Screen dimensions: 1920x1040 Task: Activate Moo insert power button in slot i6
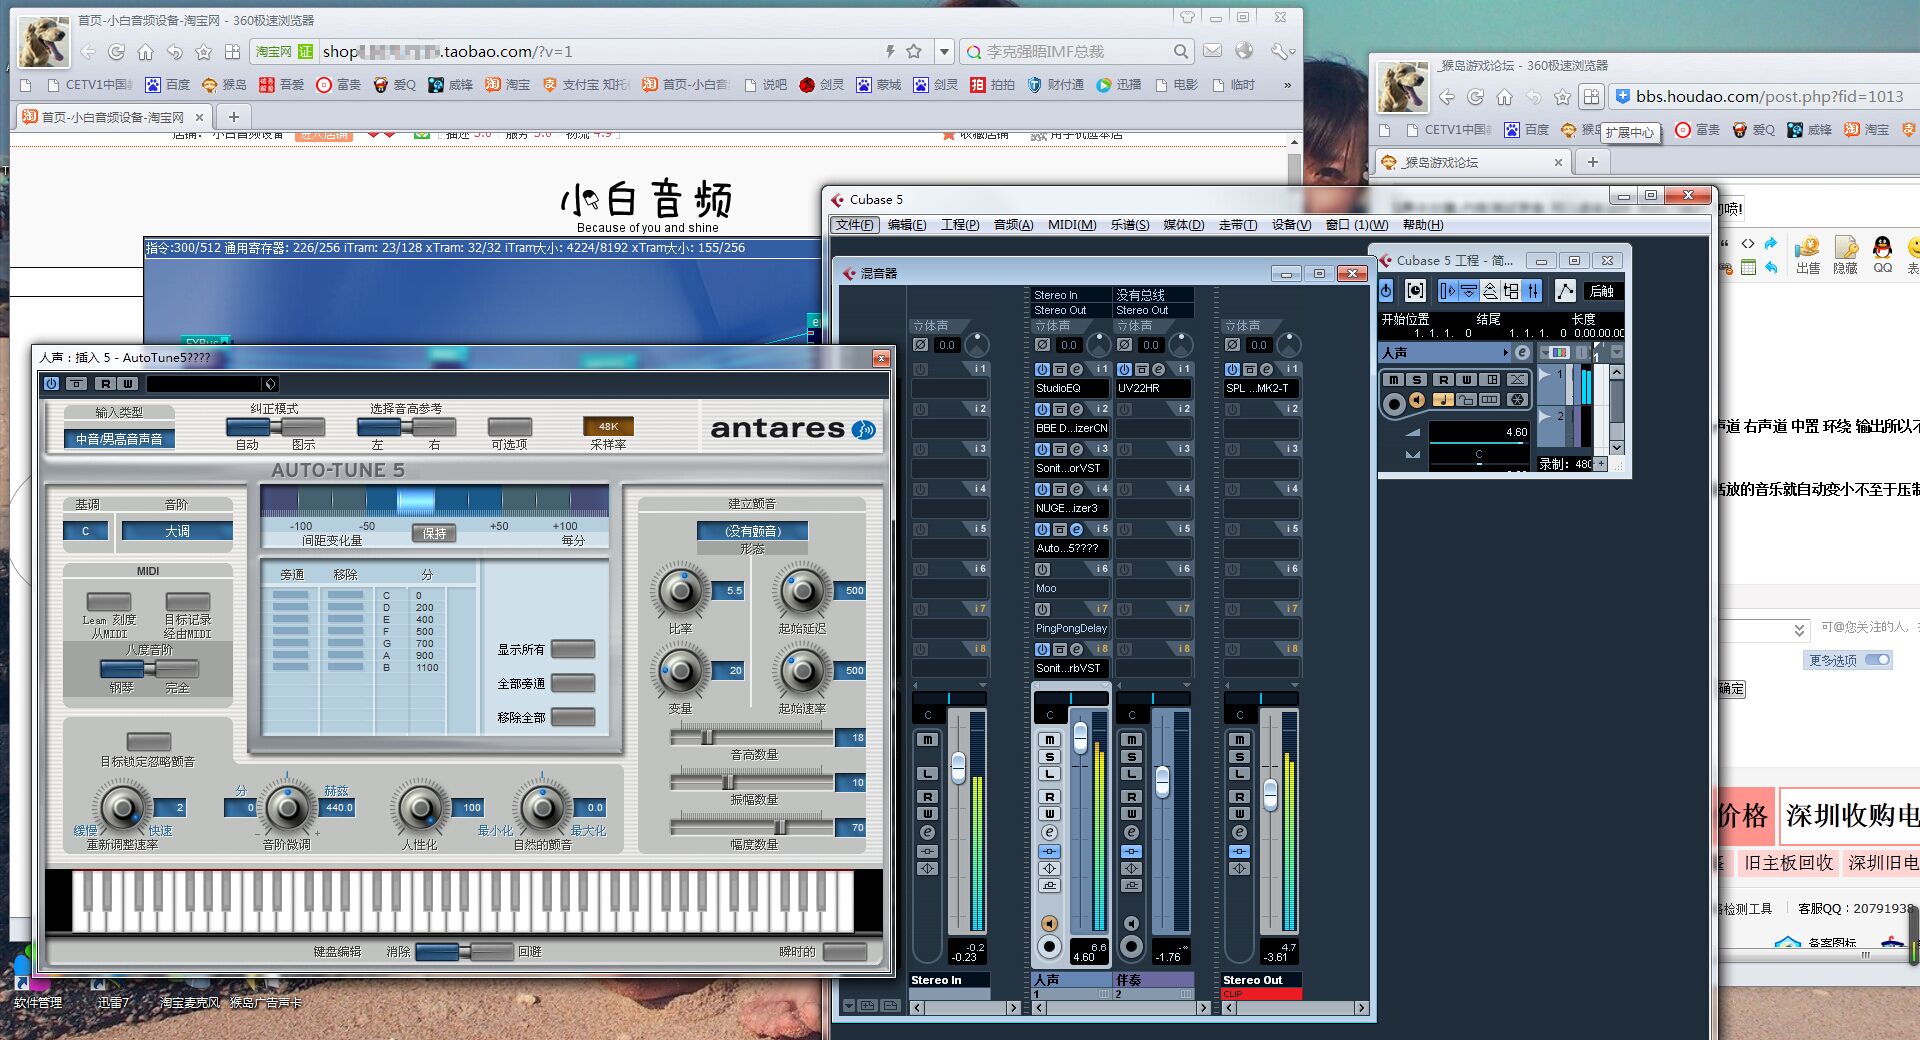[1042, 569]
